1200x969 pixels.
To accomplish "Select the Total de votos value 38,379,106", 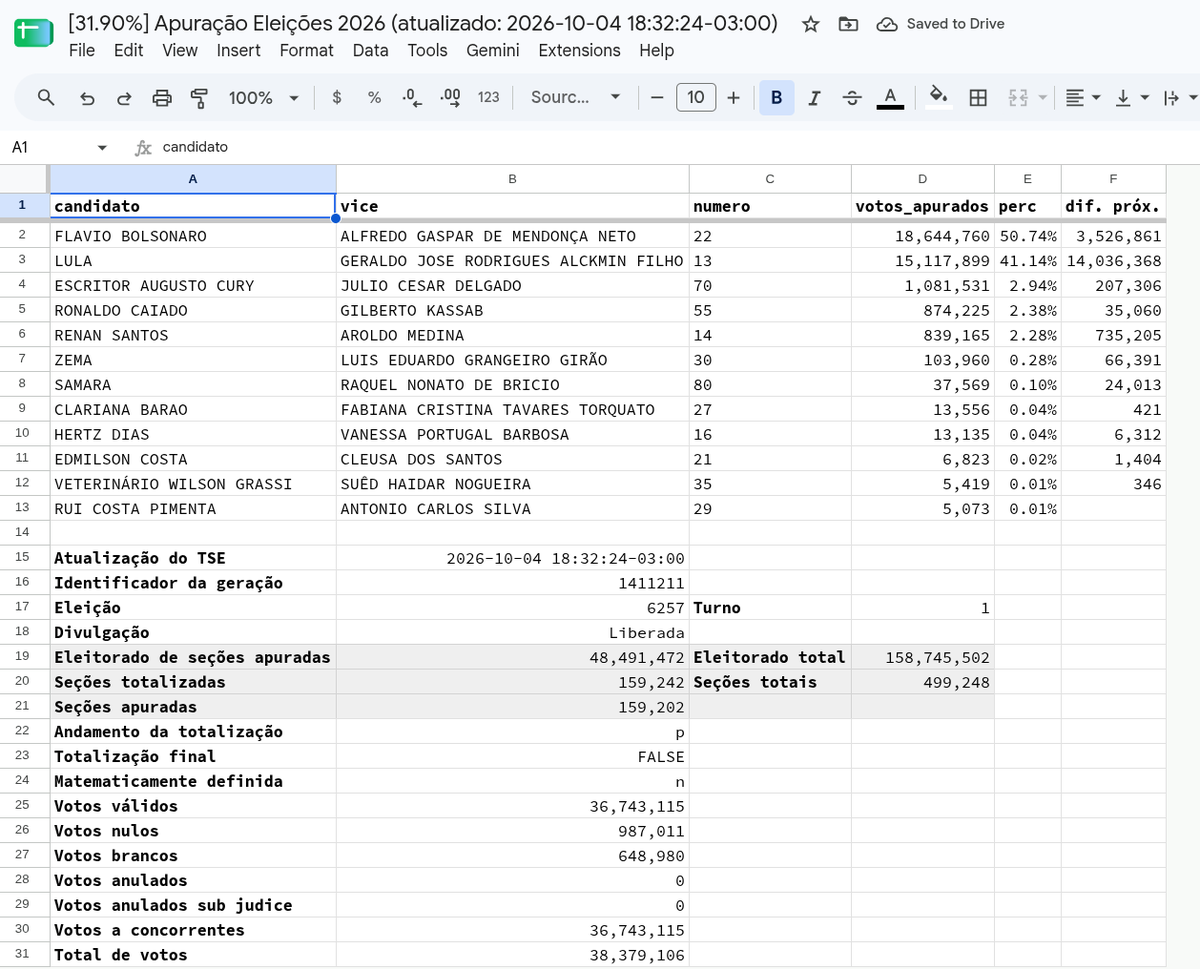I will pyautogui.click(x=512, y=954).
